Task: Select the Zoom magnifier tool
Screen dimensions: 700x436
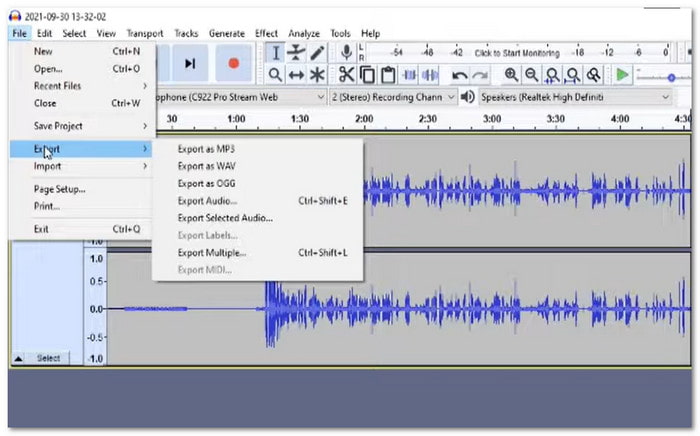Action: (x=275, y=75)
